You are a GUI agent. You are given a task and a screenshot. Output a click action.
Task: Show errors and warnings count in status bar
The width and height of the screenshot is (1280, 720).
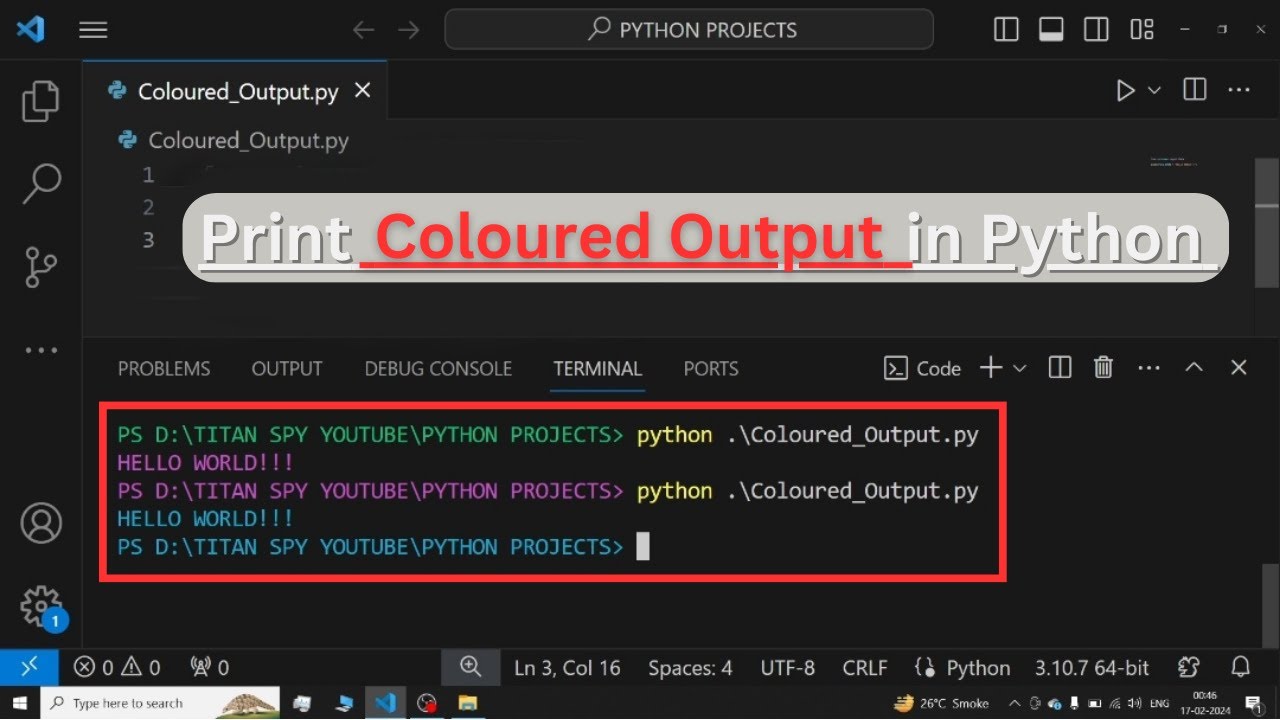(117, 667)
